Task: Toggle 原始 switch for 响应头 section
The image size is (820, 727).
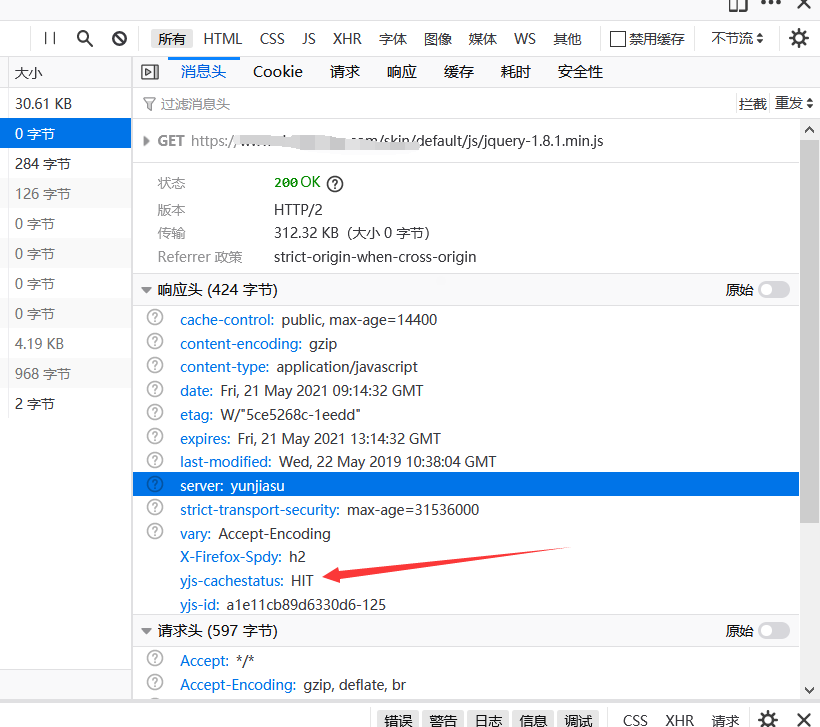Action: (773, 290)
